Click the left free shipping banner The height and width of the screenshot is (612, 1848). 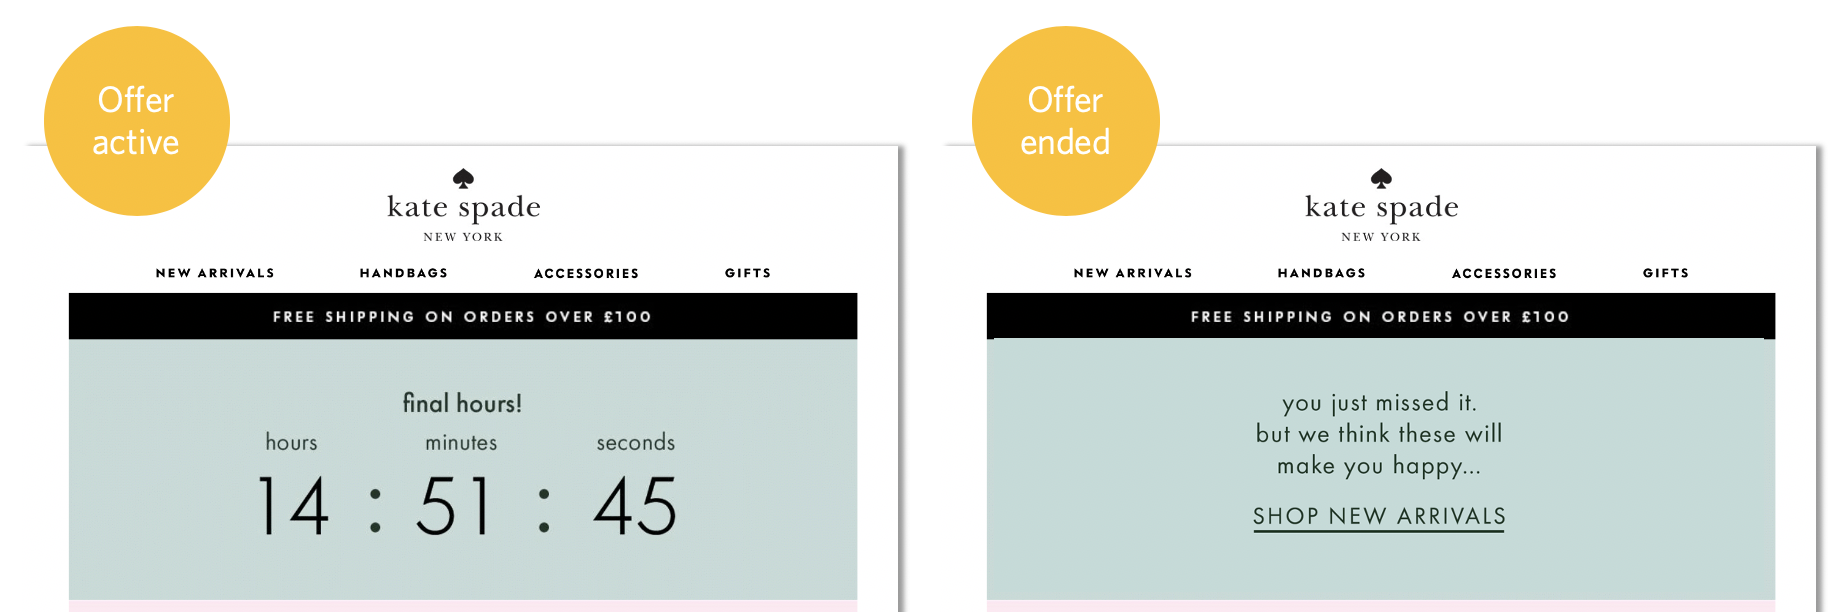(x=463, y=316)
